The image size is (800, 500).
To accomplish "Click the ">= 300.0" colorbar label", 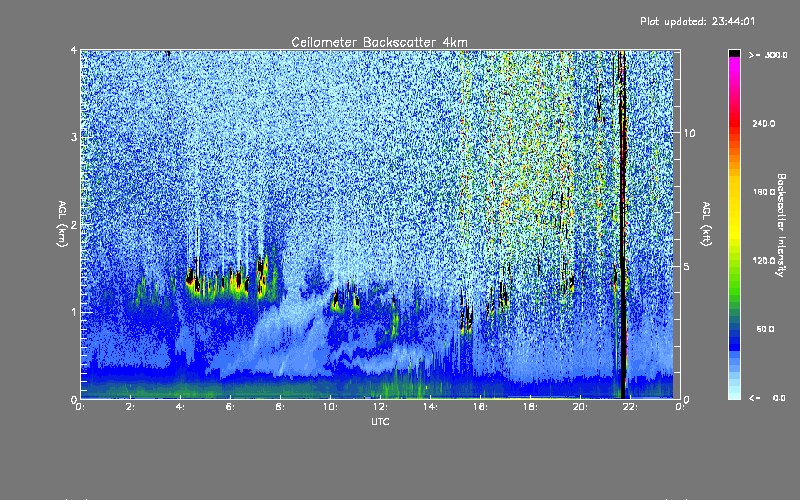I will pyautogui.click(x=768, y=55).
